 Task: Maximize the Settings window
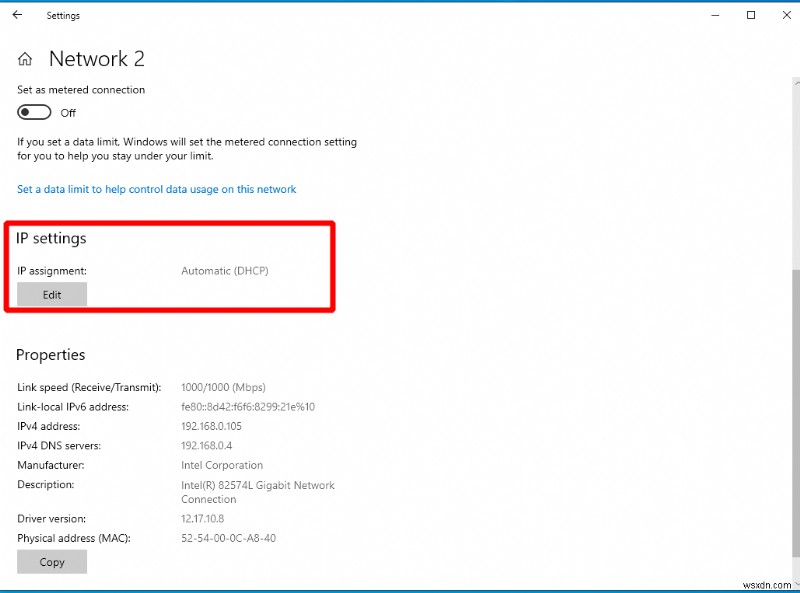click(x=751, y=15)
